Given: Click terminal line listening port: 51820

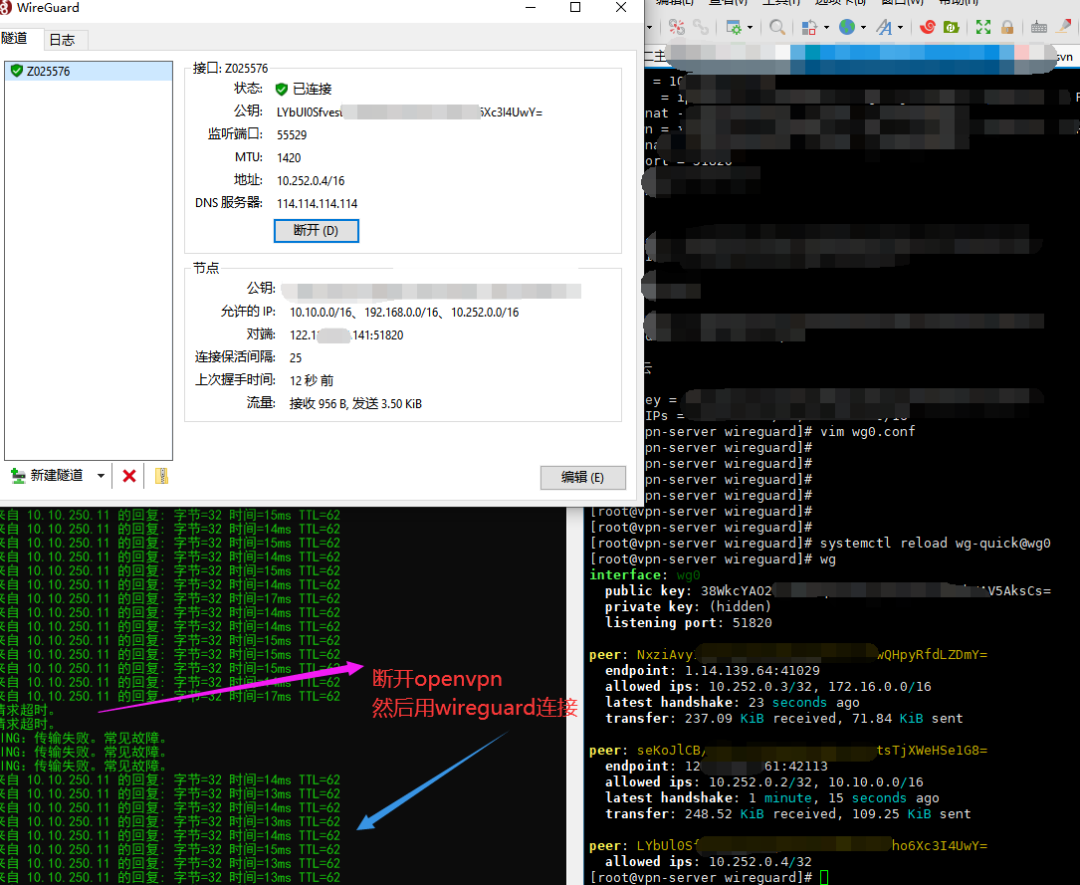Looking at the screenshot, I should point(688,623).
